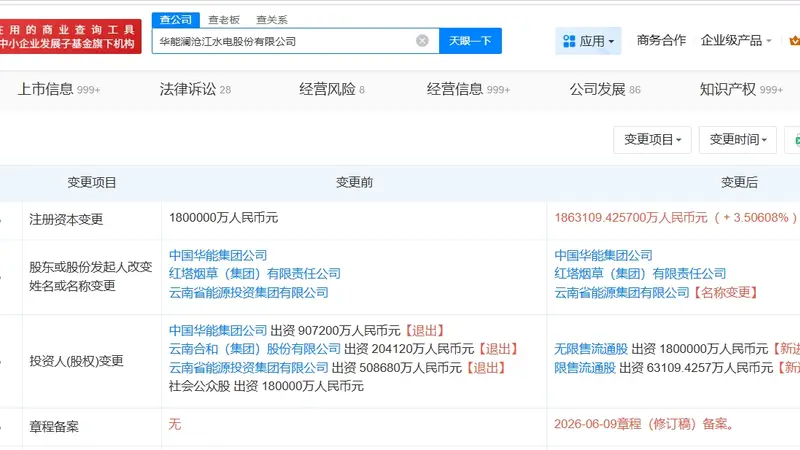The height and width of the screenshot is (450, 800).
Task: Open the 上市信息 section tab
Action: pos(59,90)
